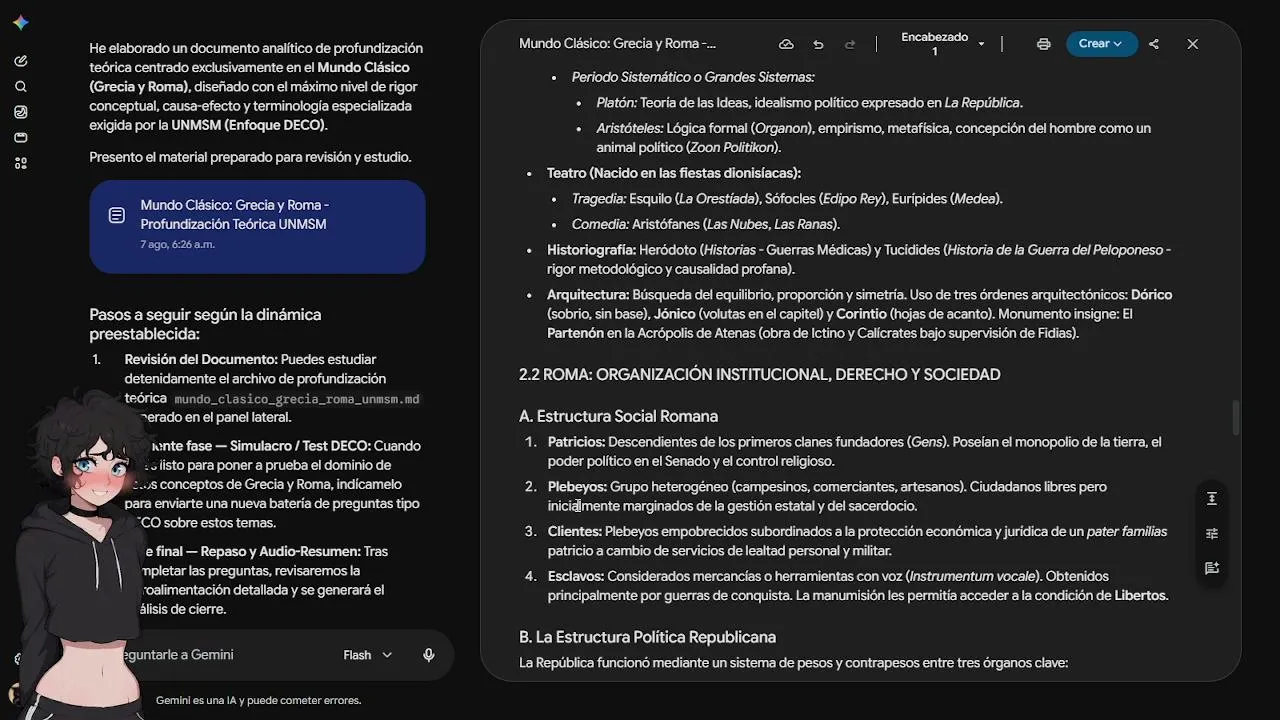The image size is (1280, 720).
Task: Click the Arquitectura bullet label
Action: click(x=588, y=295)
